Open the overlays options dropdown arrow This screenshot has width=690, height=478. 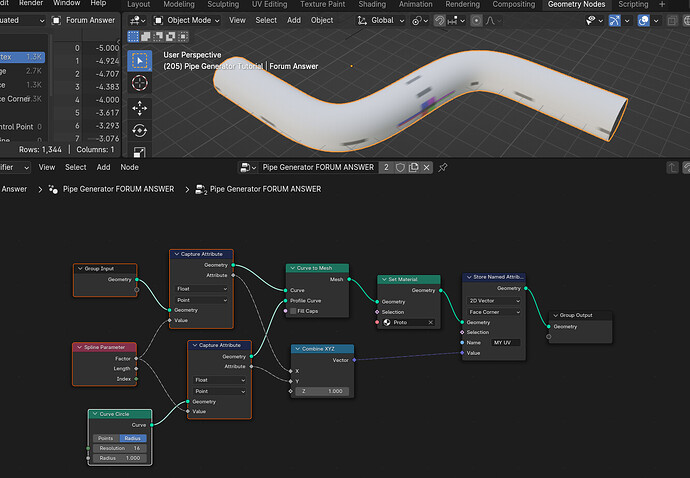point(656,20)
